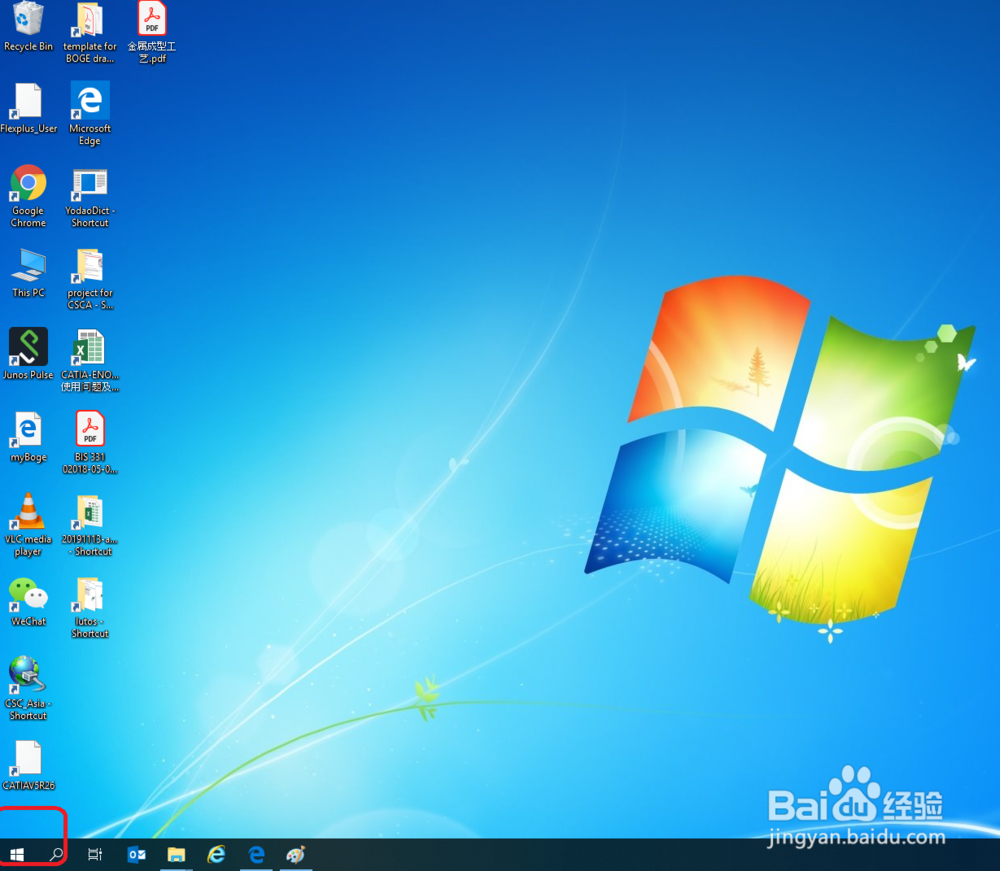Select the VLC media player icon

27,511
